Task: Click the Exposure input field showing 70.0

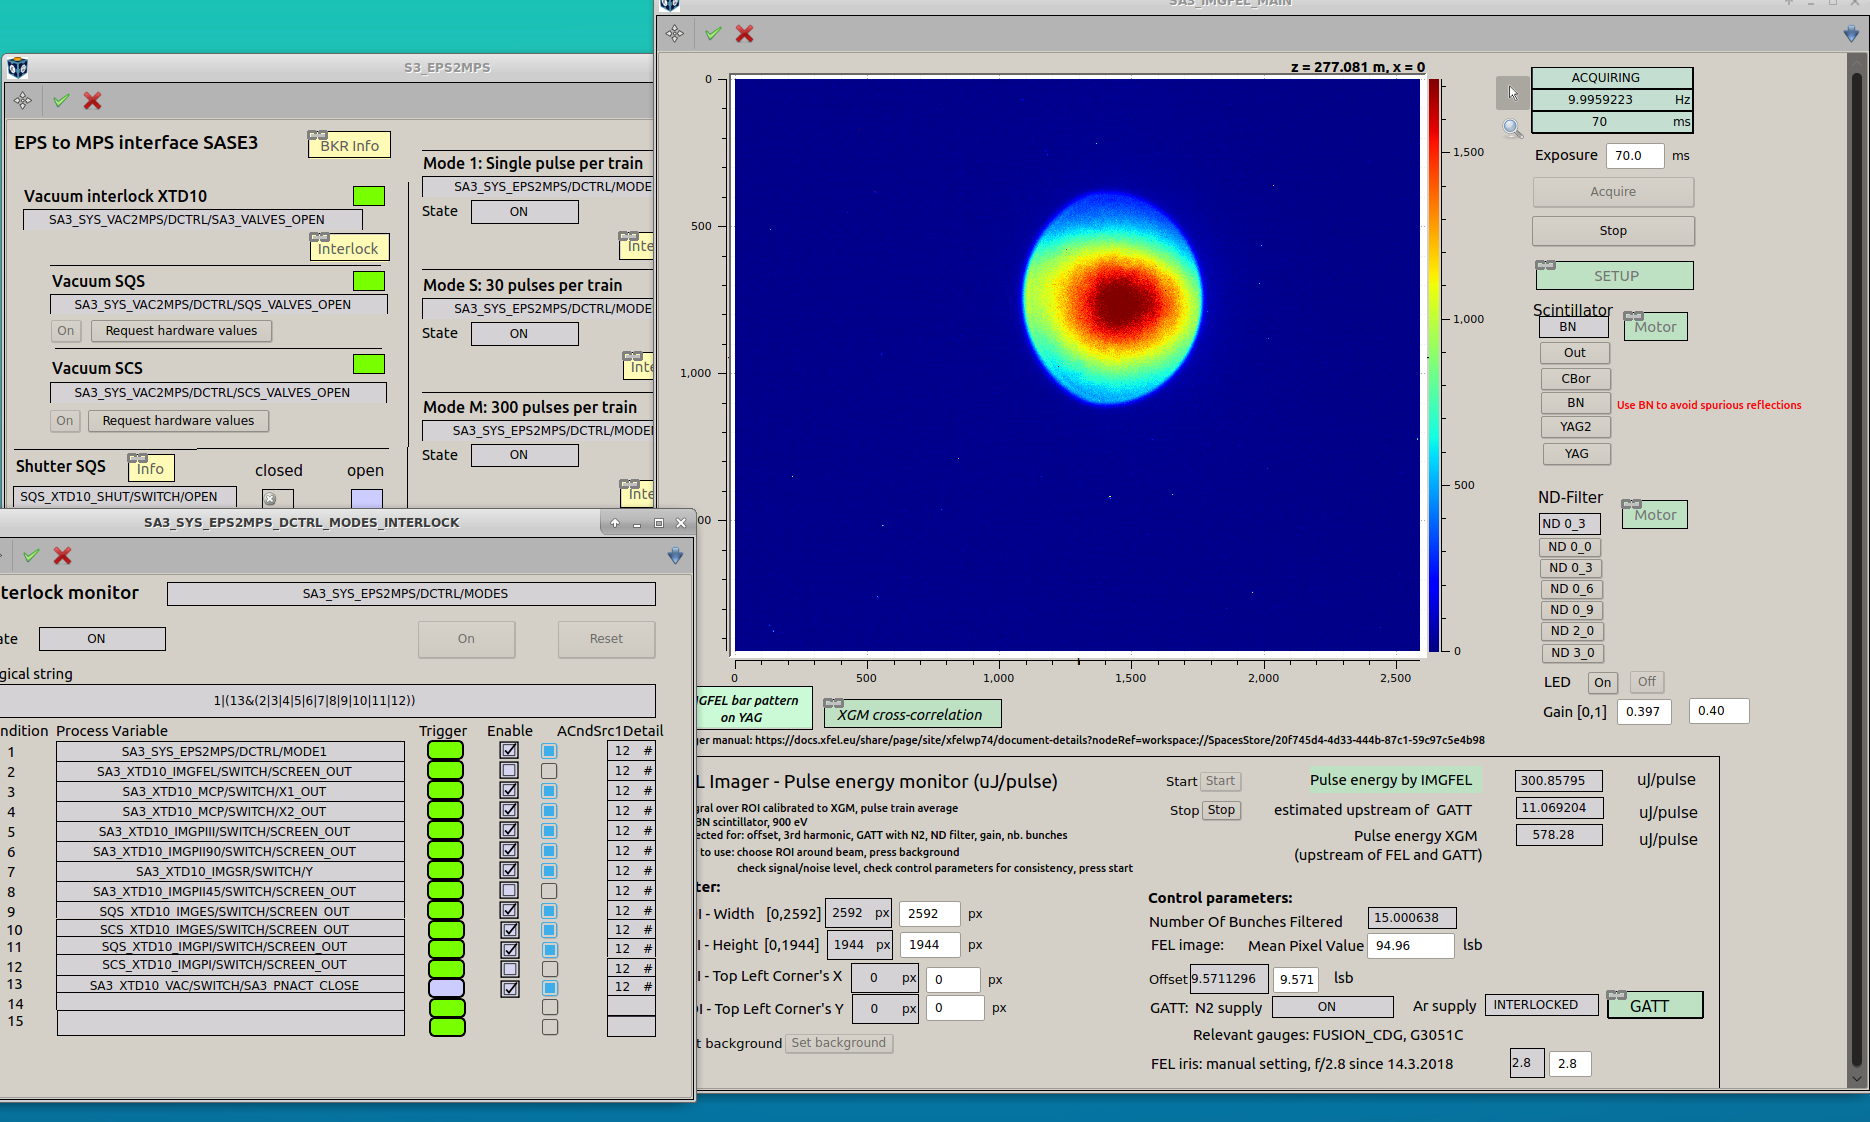Action: [x=1634, y=156]
